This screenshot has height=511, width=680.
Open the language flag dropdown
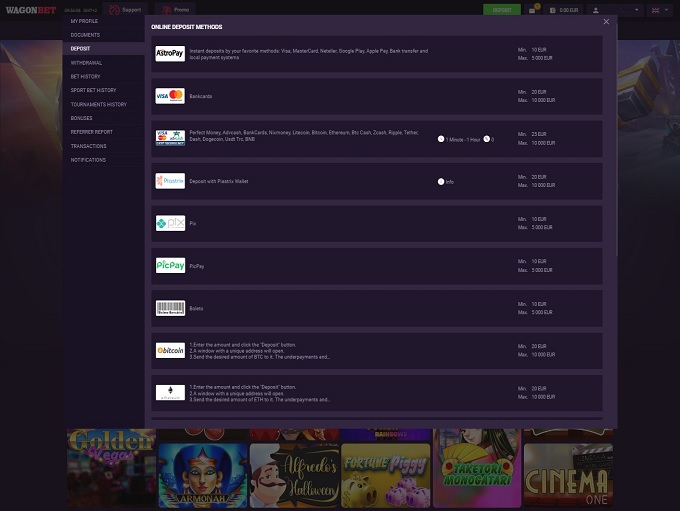pyautogui.click(x=660, y=10)
